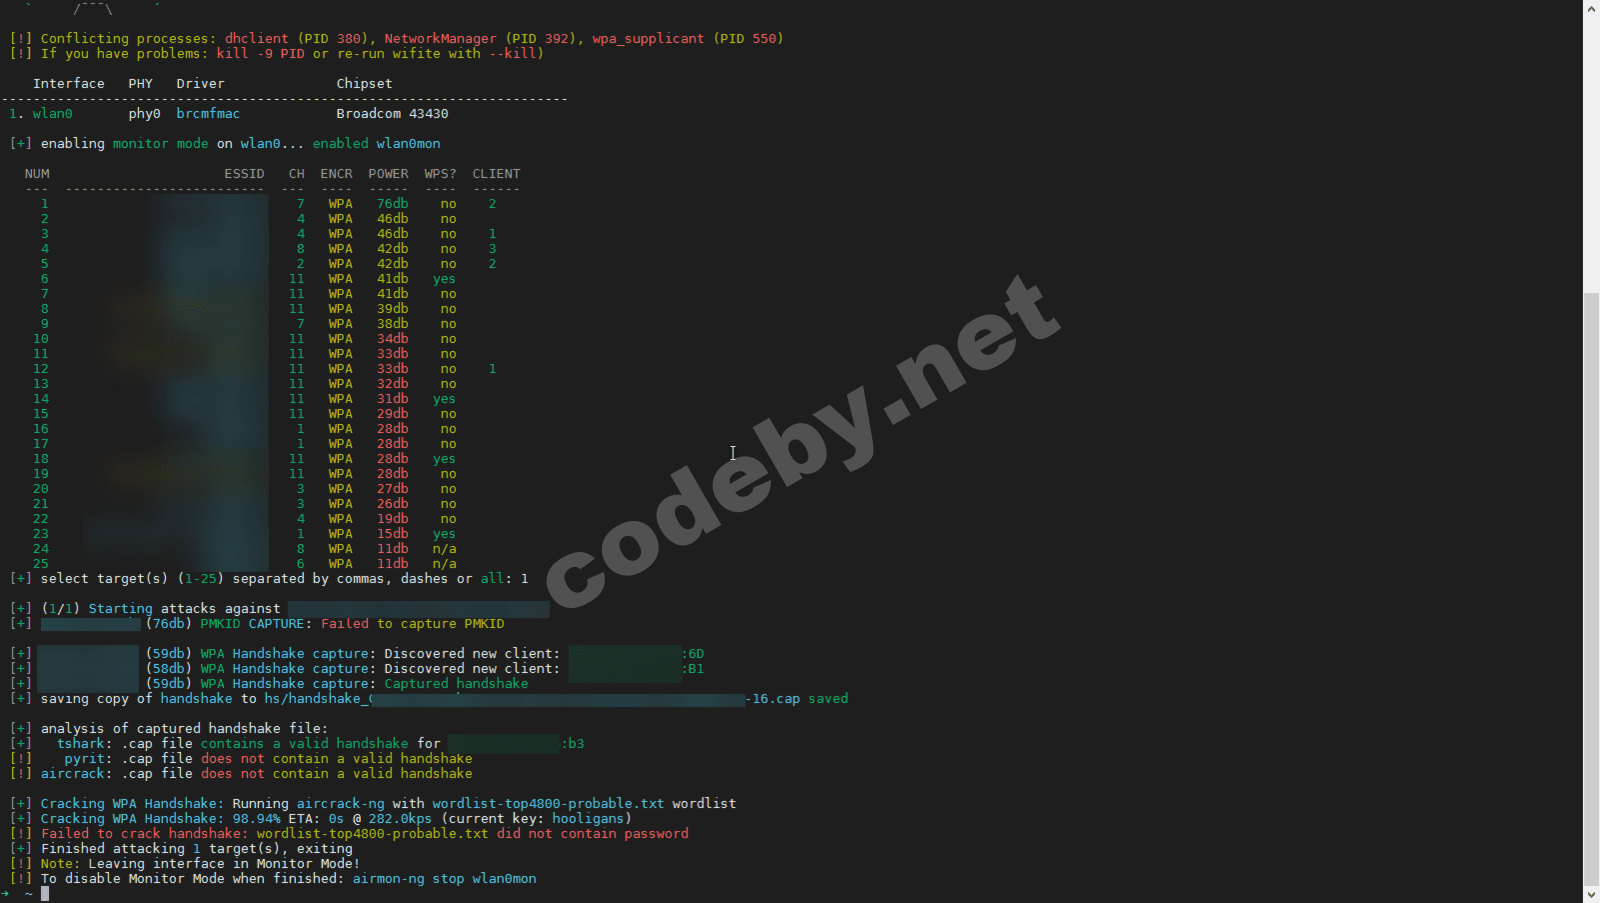Screen dimensions: 1600x903
Task: Click 'Starting' in attacks line
Action: 120,609
